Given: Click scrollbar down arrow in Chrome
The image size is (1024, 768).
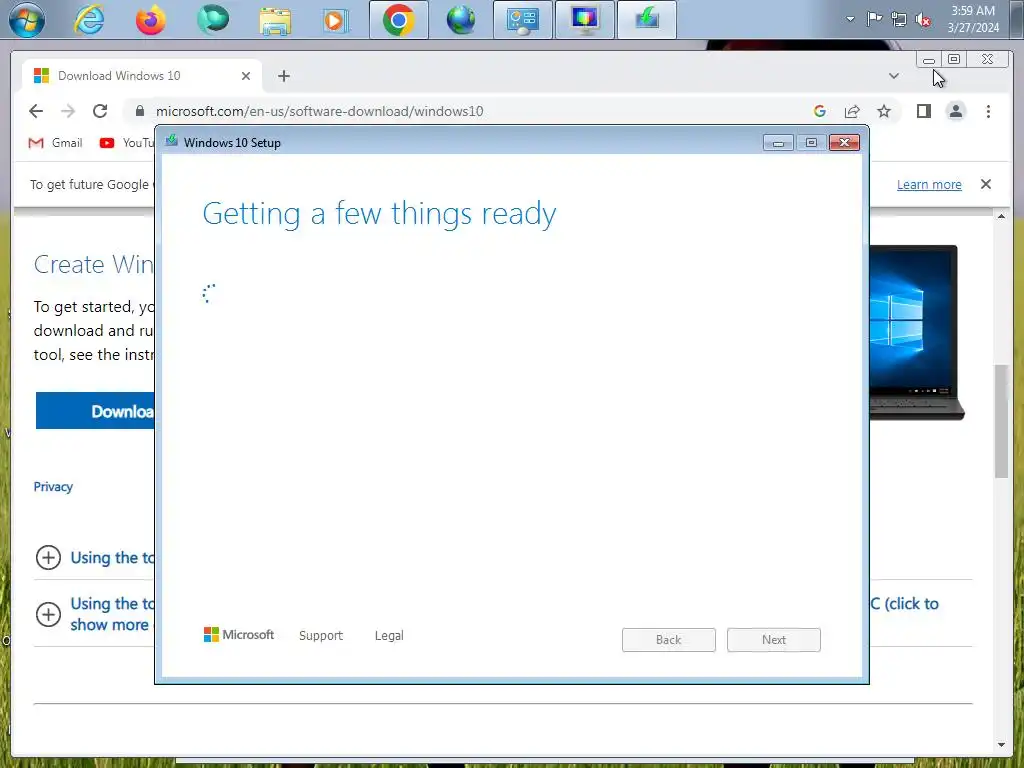Looking at the screenshot, I should click(x=1001, y=744).
